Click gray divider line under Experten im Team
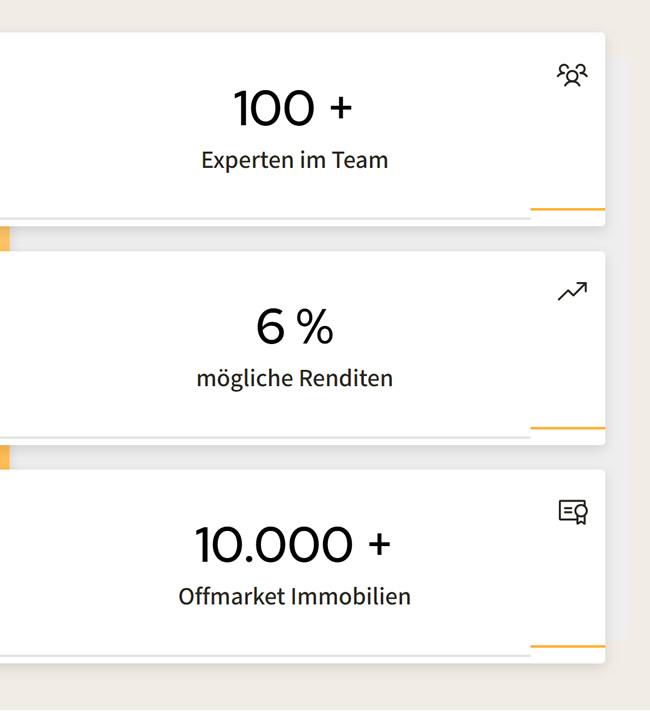The height and width of the screenshot is (711, 650). coord(265,217)
